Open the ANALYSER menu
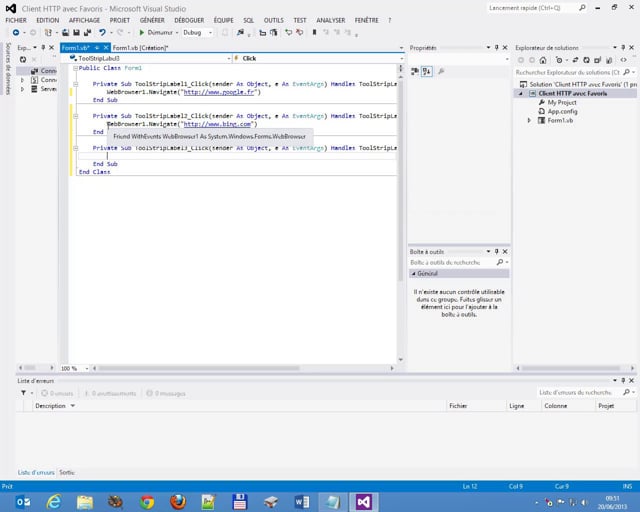Viewport: 640px width, 512px height. tap(331, 20)
